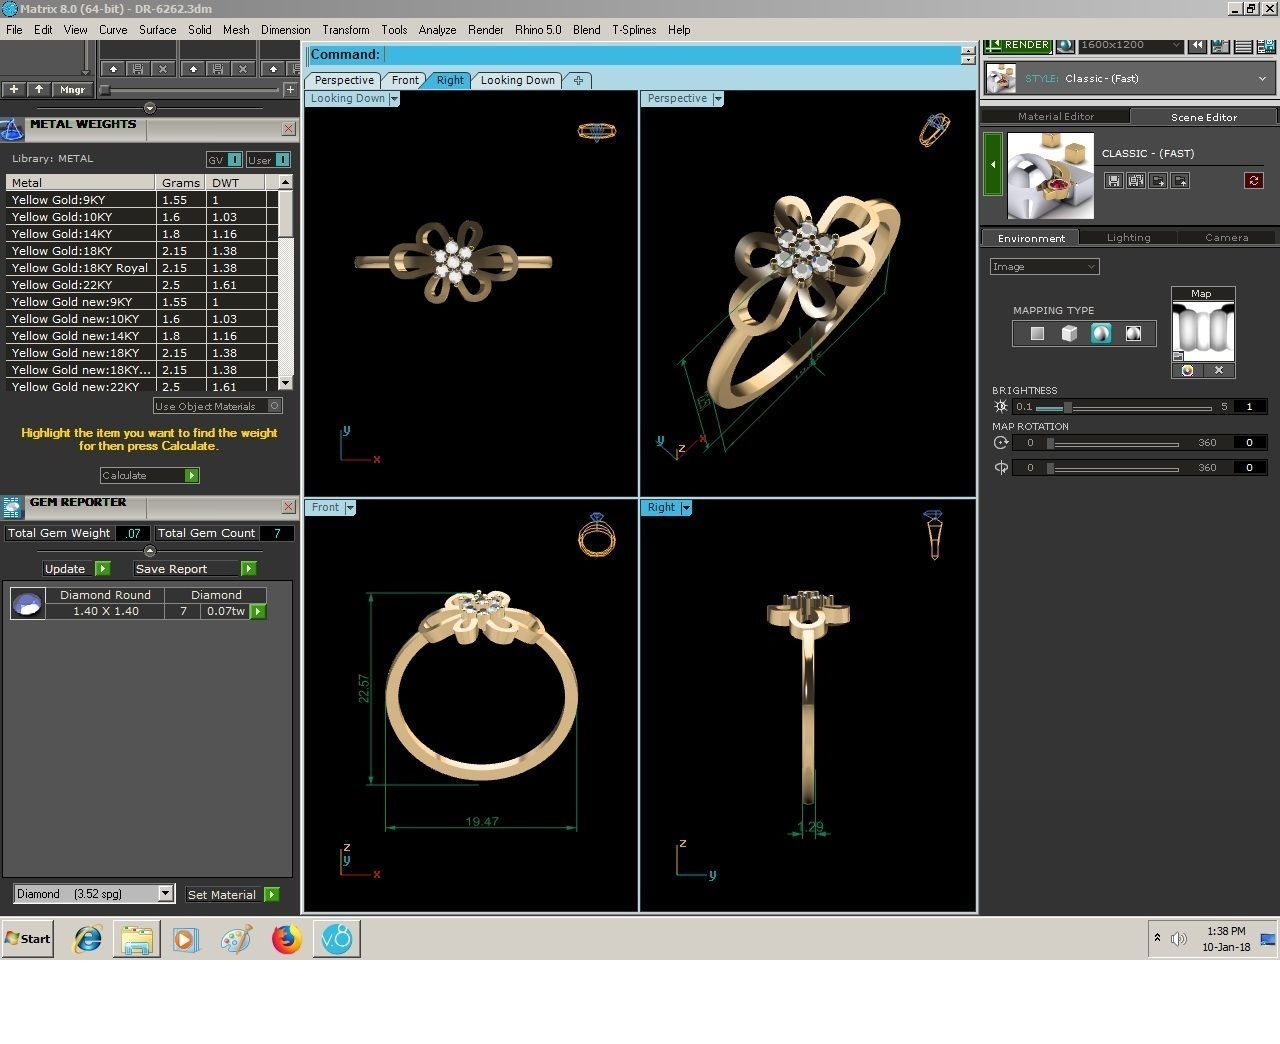Viewport: 1280px width, 1044px height.
Task: Click the first Map Rotation slider handle
Action: (1050, 443)
